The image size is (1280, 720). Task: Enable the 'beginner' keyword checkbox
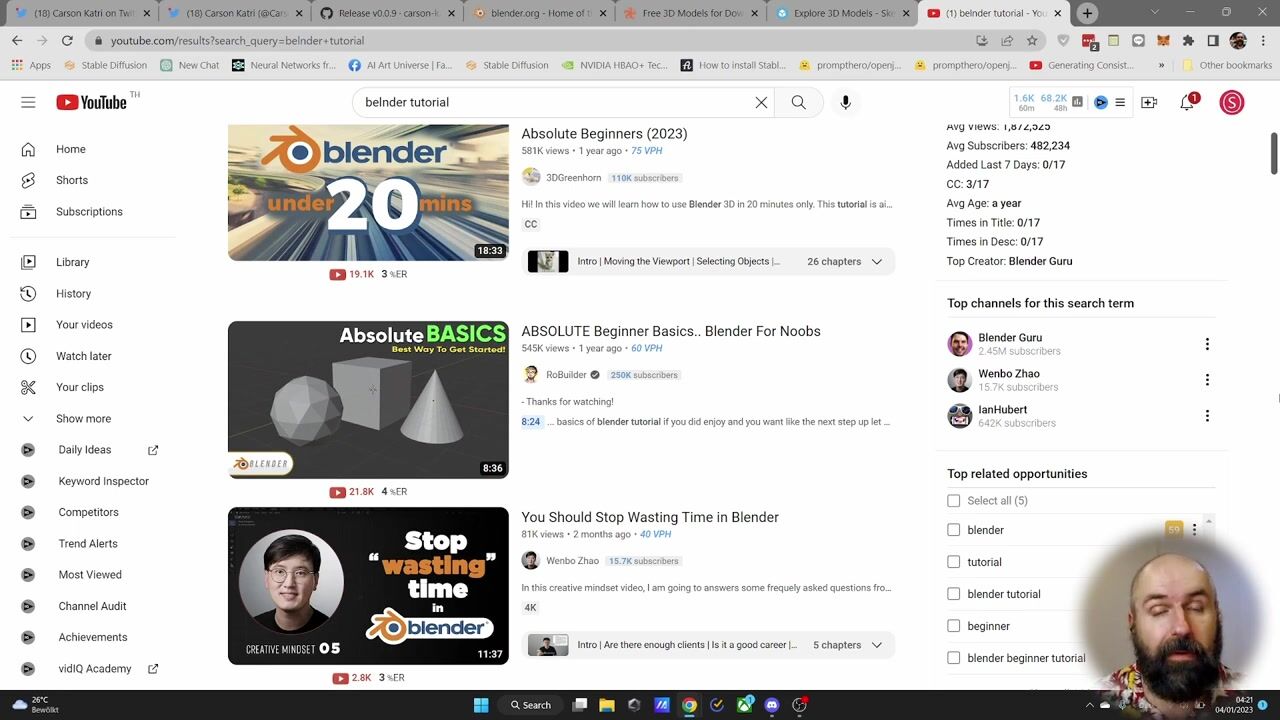point(953,626)
